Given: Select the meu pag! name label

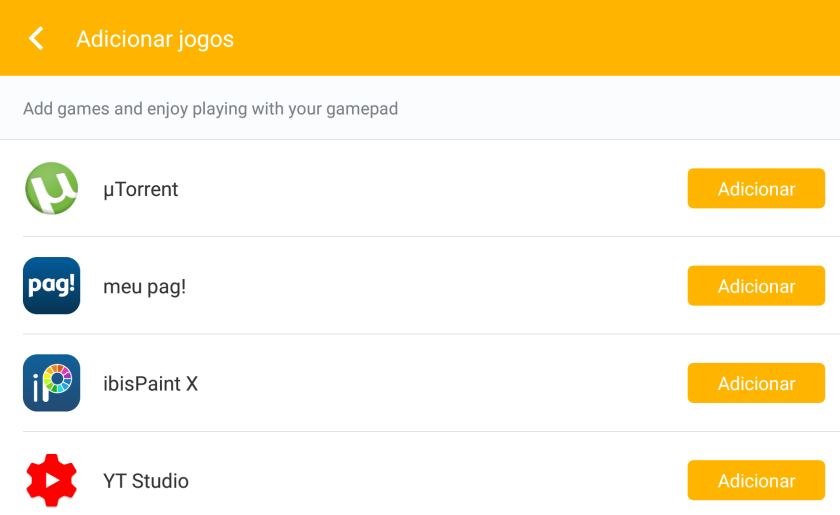Looking at the screenshot, I should click(x=145, y=286).
